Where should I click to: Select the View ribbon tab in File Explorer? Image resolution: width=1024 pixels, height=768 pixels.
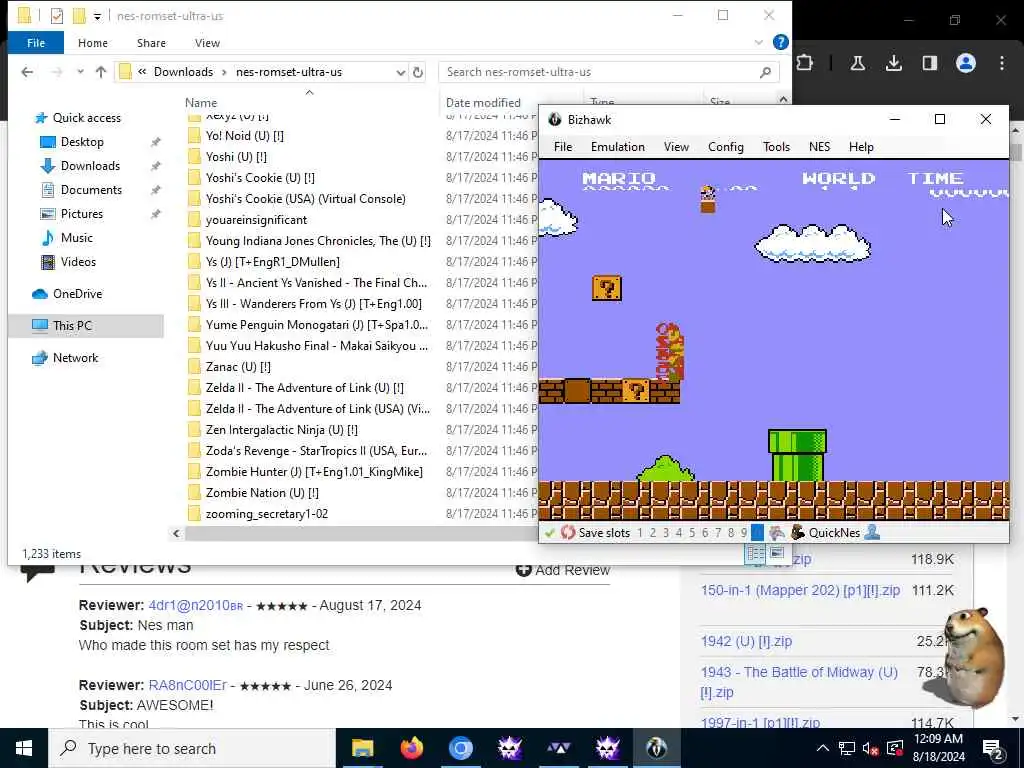pyautogui.click(x=207, y=43)
